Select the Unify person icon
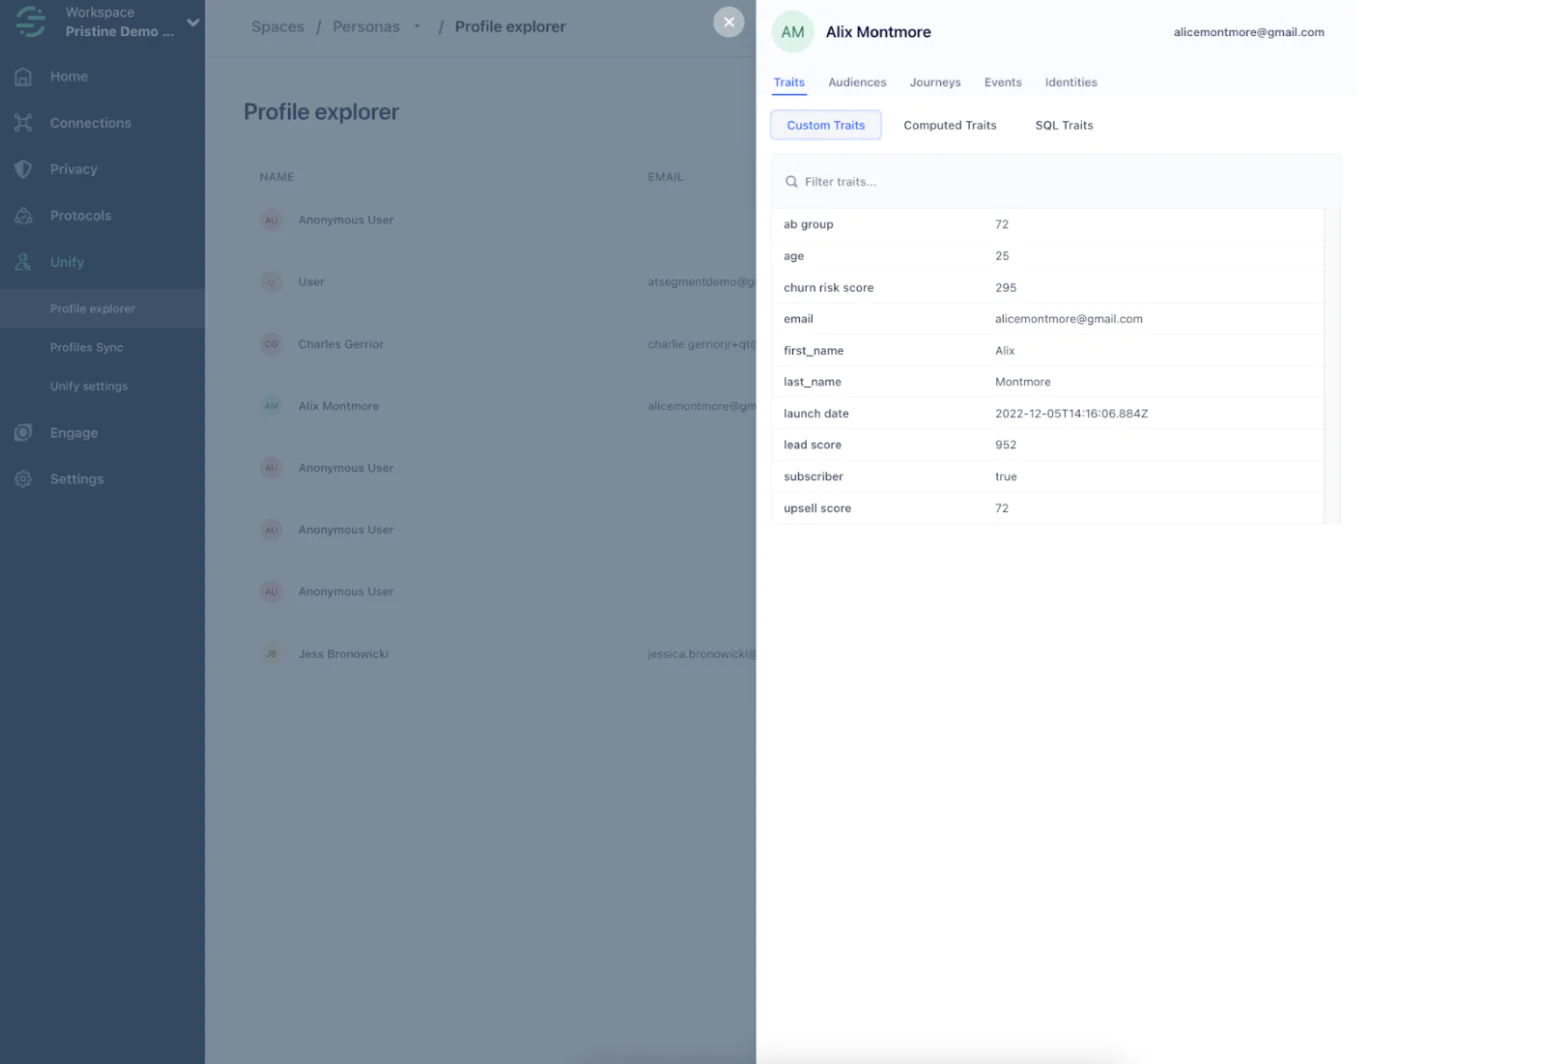Screen dimensions: 1554x1064 22,262
